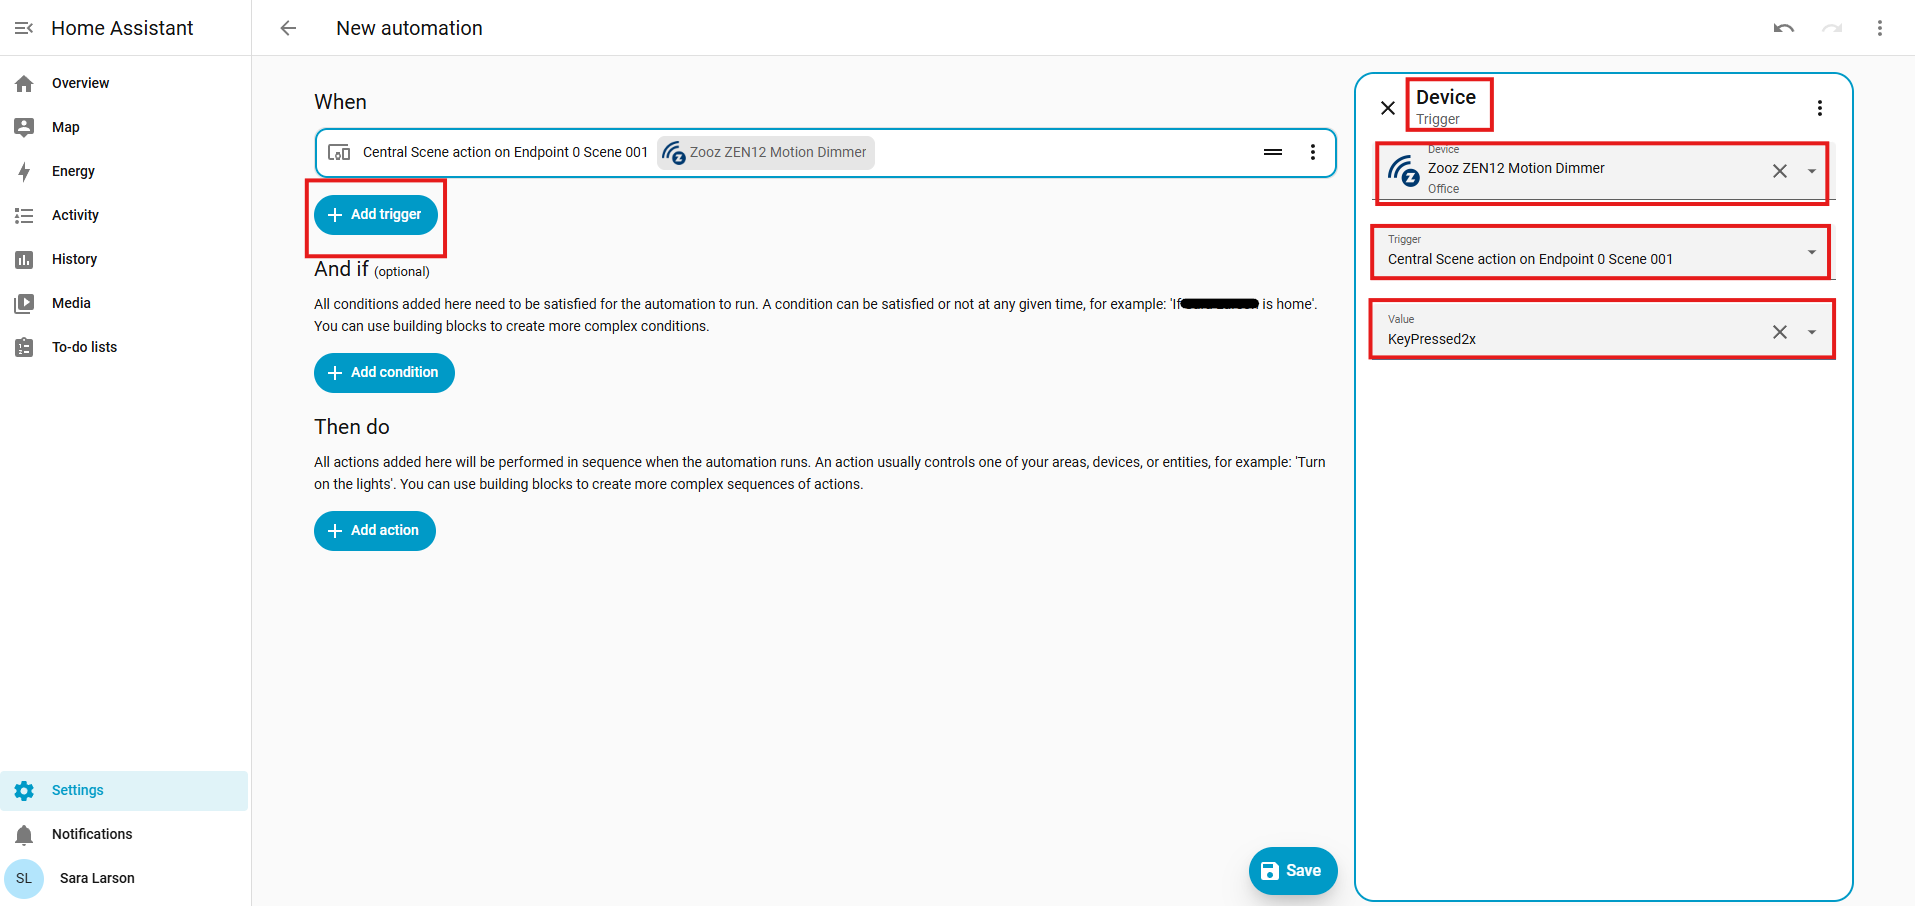Click the Device Trigger panel heading
The height and width of the screenshot is (906, 1915).
[x=1446, y=106]
